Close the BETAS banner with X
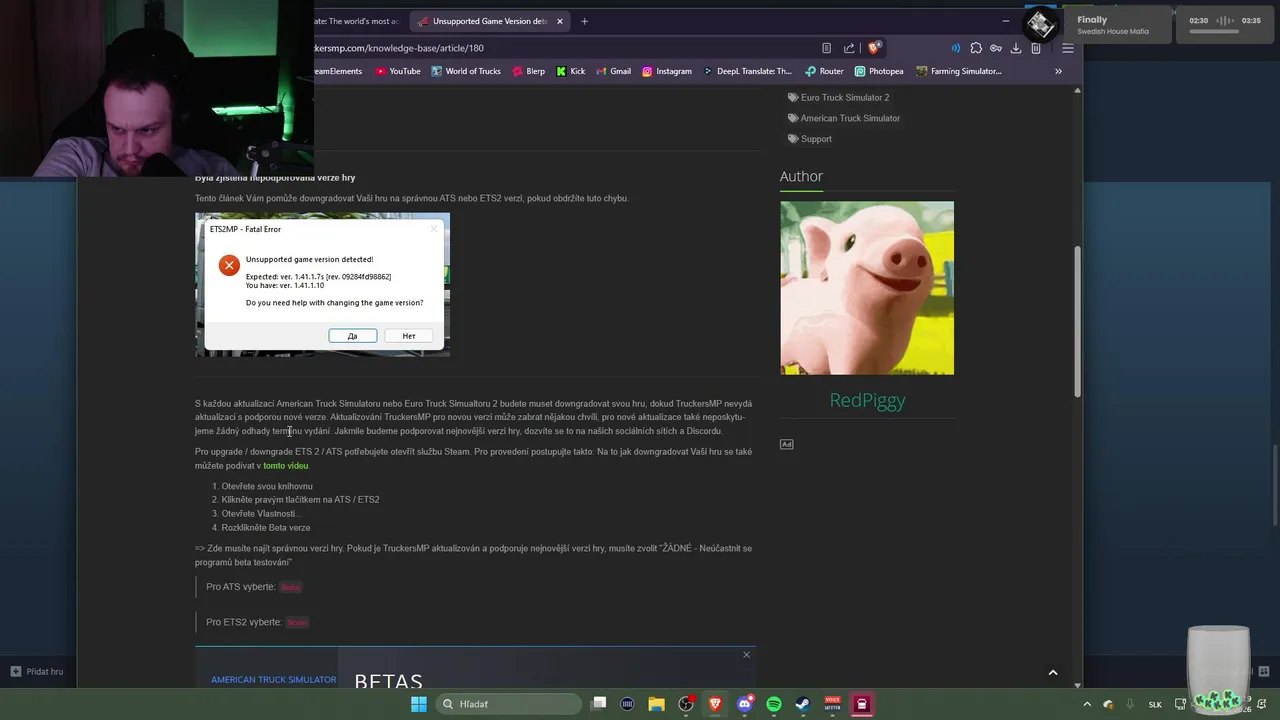The image size is (1280, 720). pyautogui.click(x=746, y=655)
